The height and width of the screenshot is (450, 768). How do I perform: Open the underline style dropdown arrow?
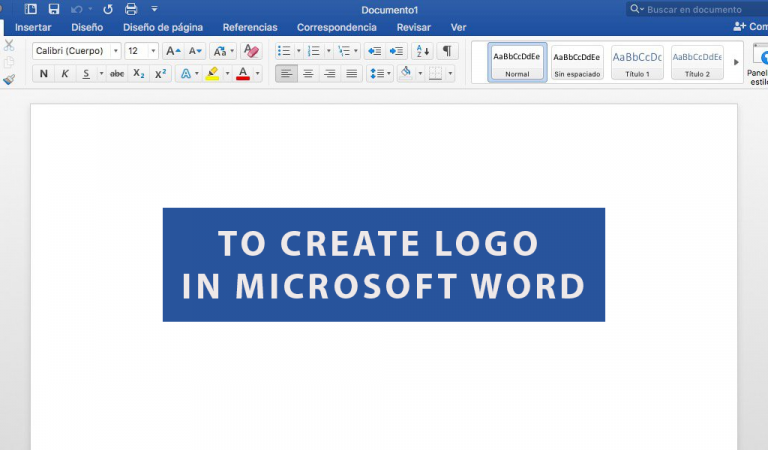[x=101, y=74]
